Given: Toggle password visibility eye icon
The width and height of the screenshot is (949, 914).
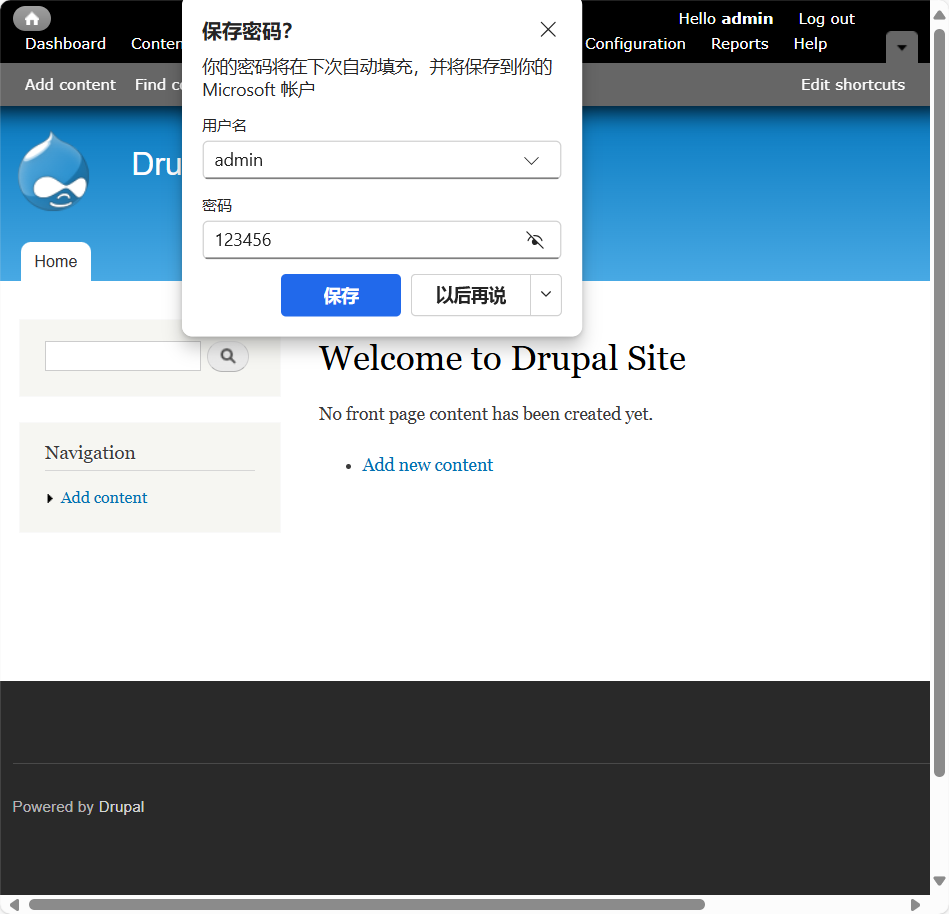Looking at the screenshot, I should click(534, 240).
